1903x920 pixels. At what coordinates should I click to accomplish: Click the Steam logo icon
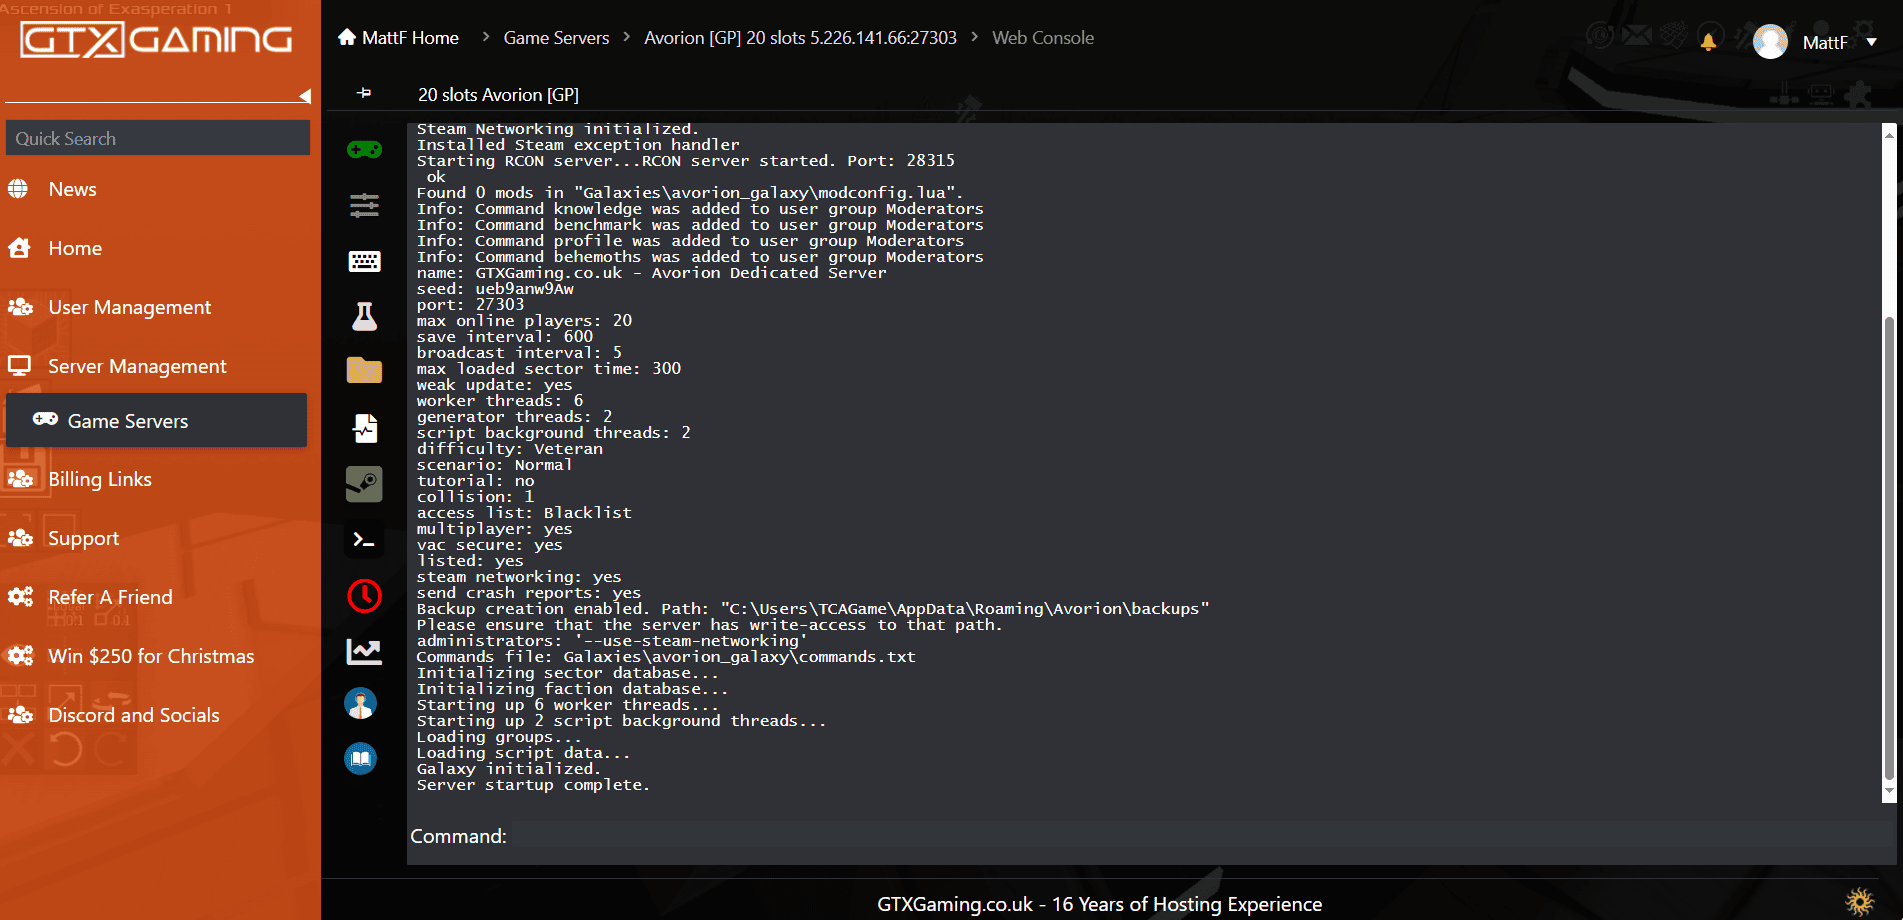pos(364,484)
